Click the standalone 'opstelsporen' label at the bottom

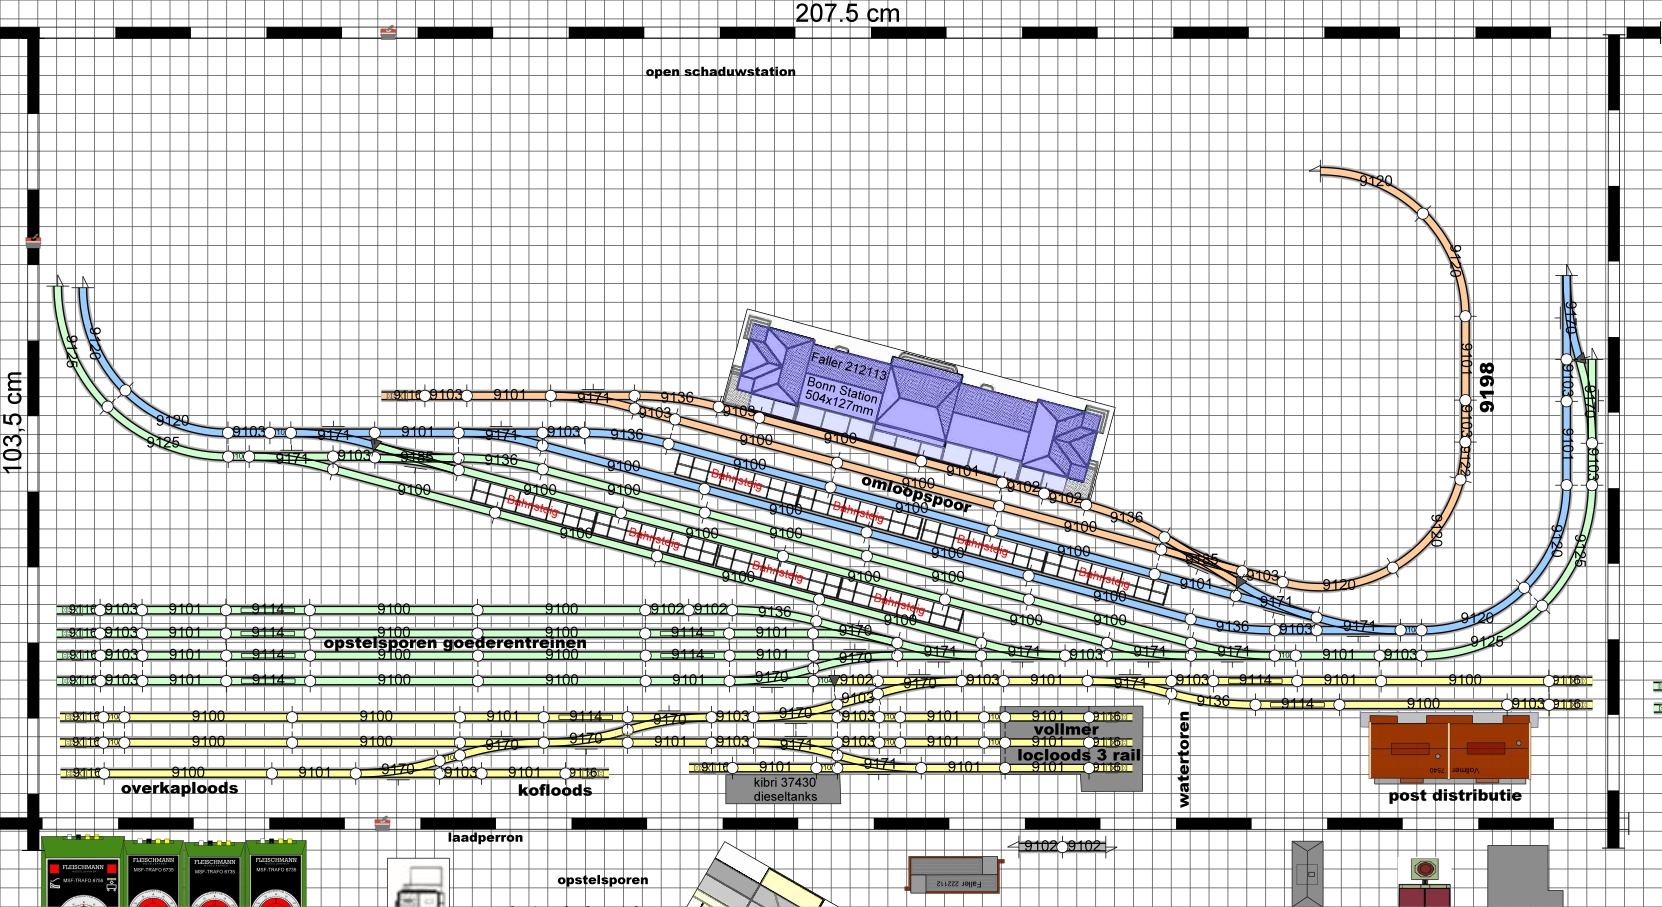tap(603, 880)
